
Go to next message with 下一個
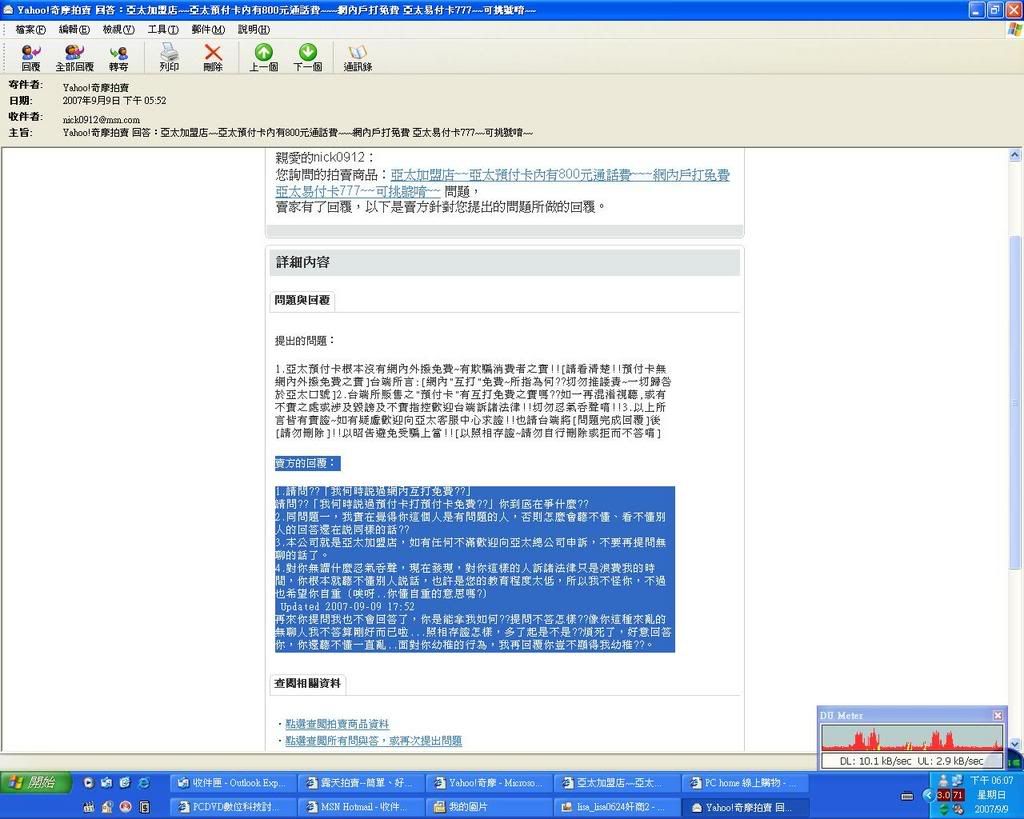tap(308, 57)
